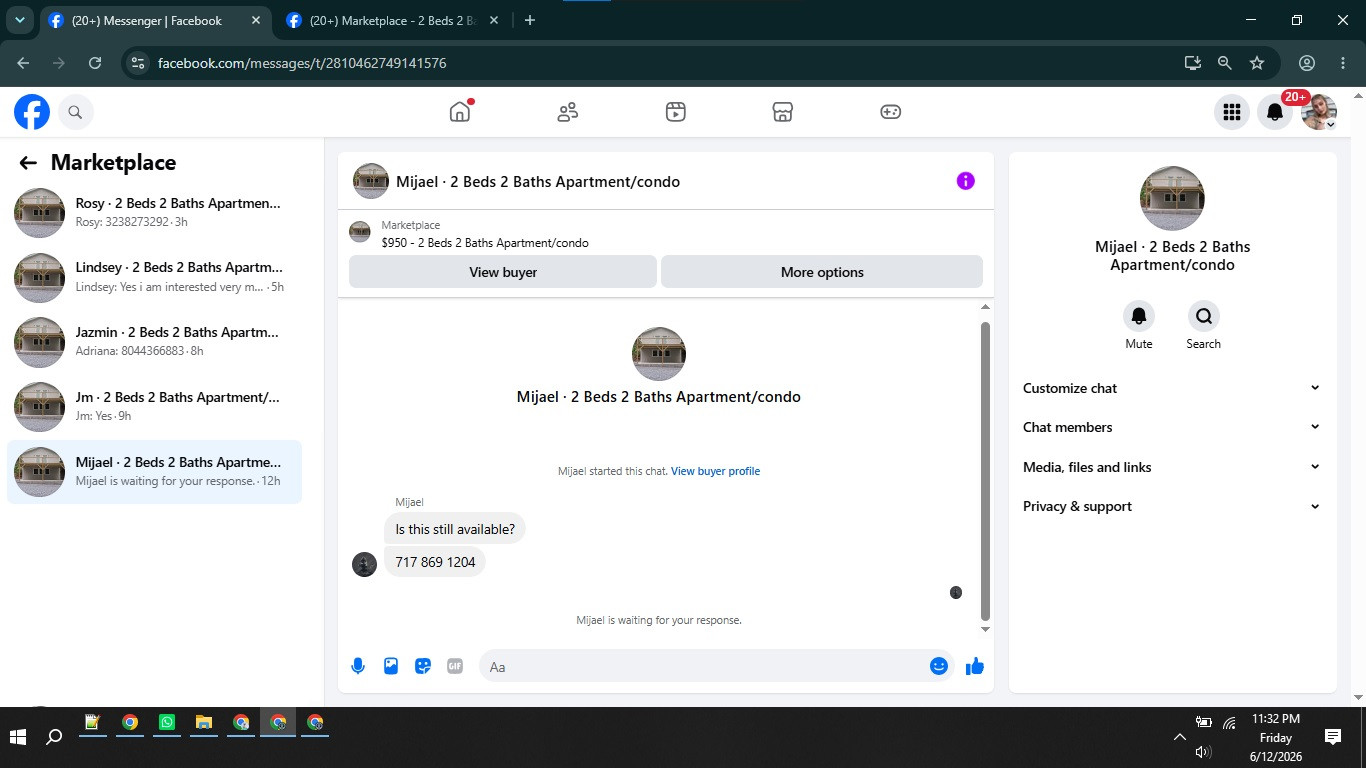This screenshot has width=1366, height=768.
Task: Switch to the Marketplace - 2 Beds tab
Action: tap(392, 21)
